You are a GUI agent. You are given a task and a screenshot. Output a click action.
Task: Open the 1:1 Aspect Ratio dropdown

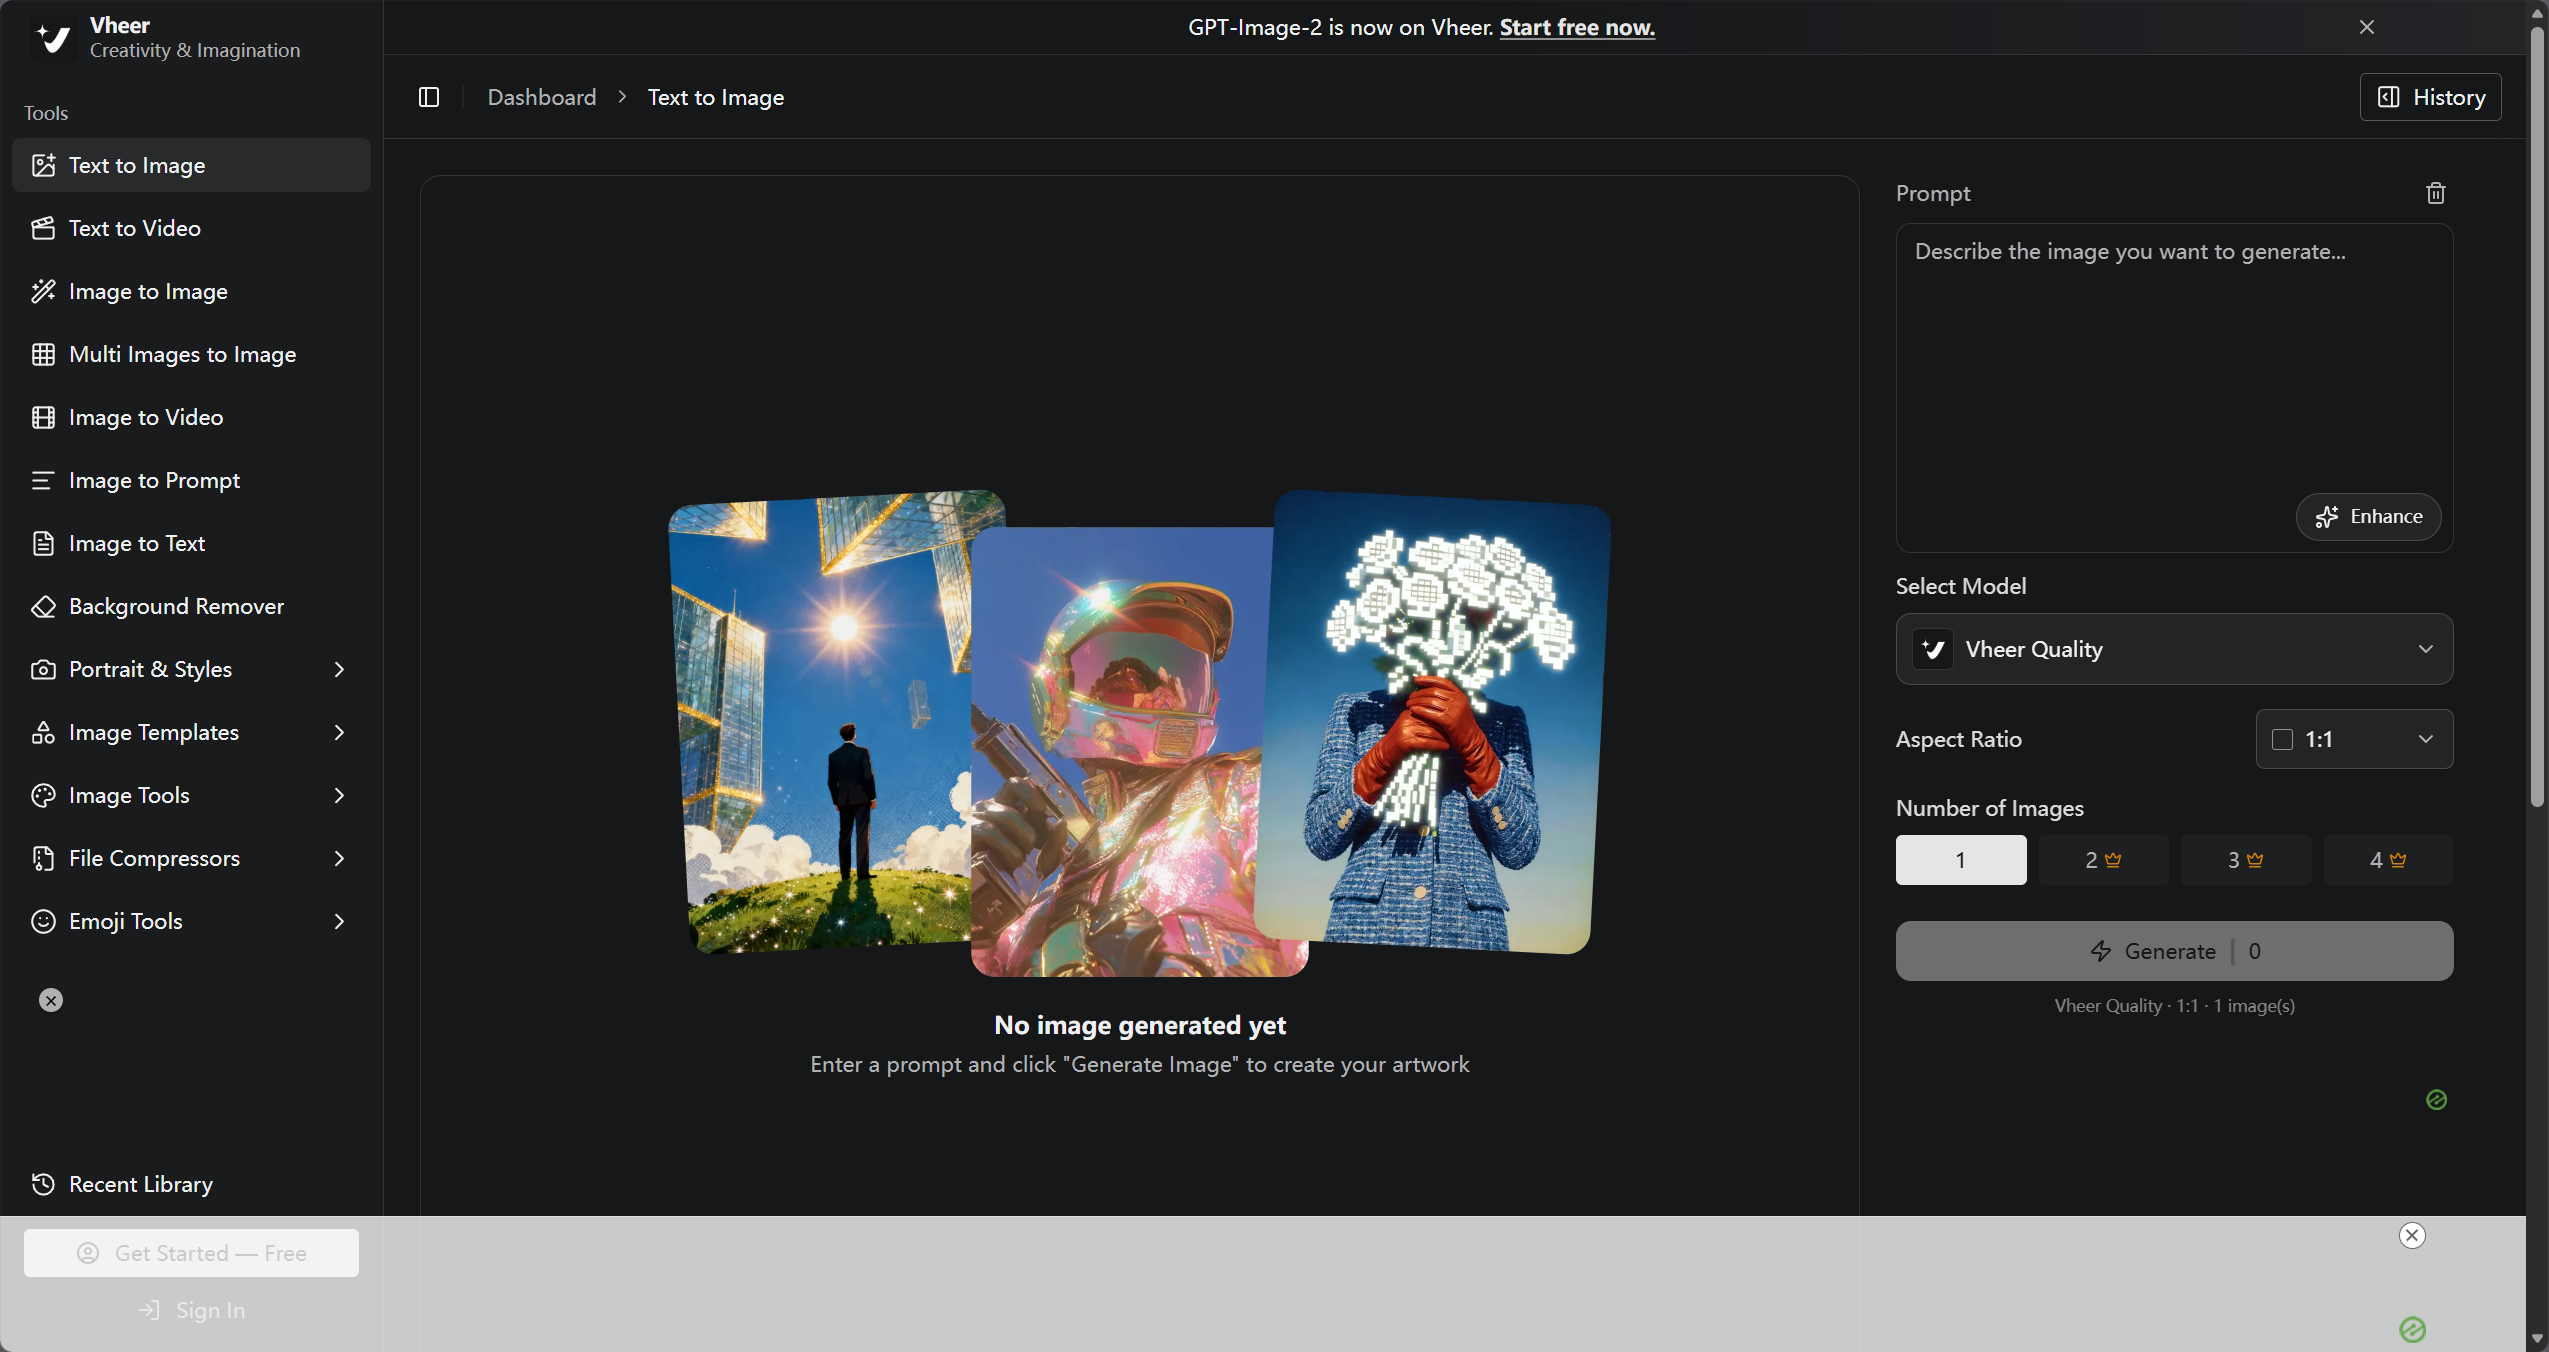[2354, 739]
